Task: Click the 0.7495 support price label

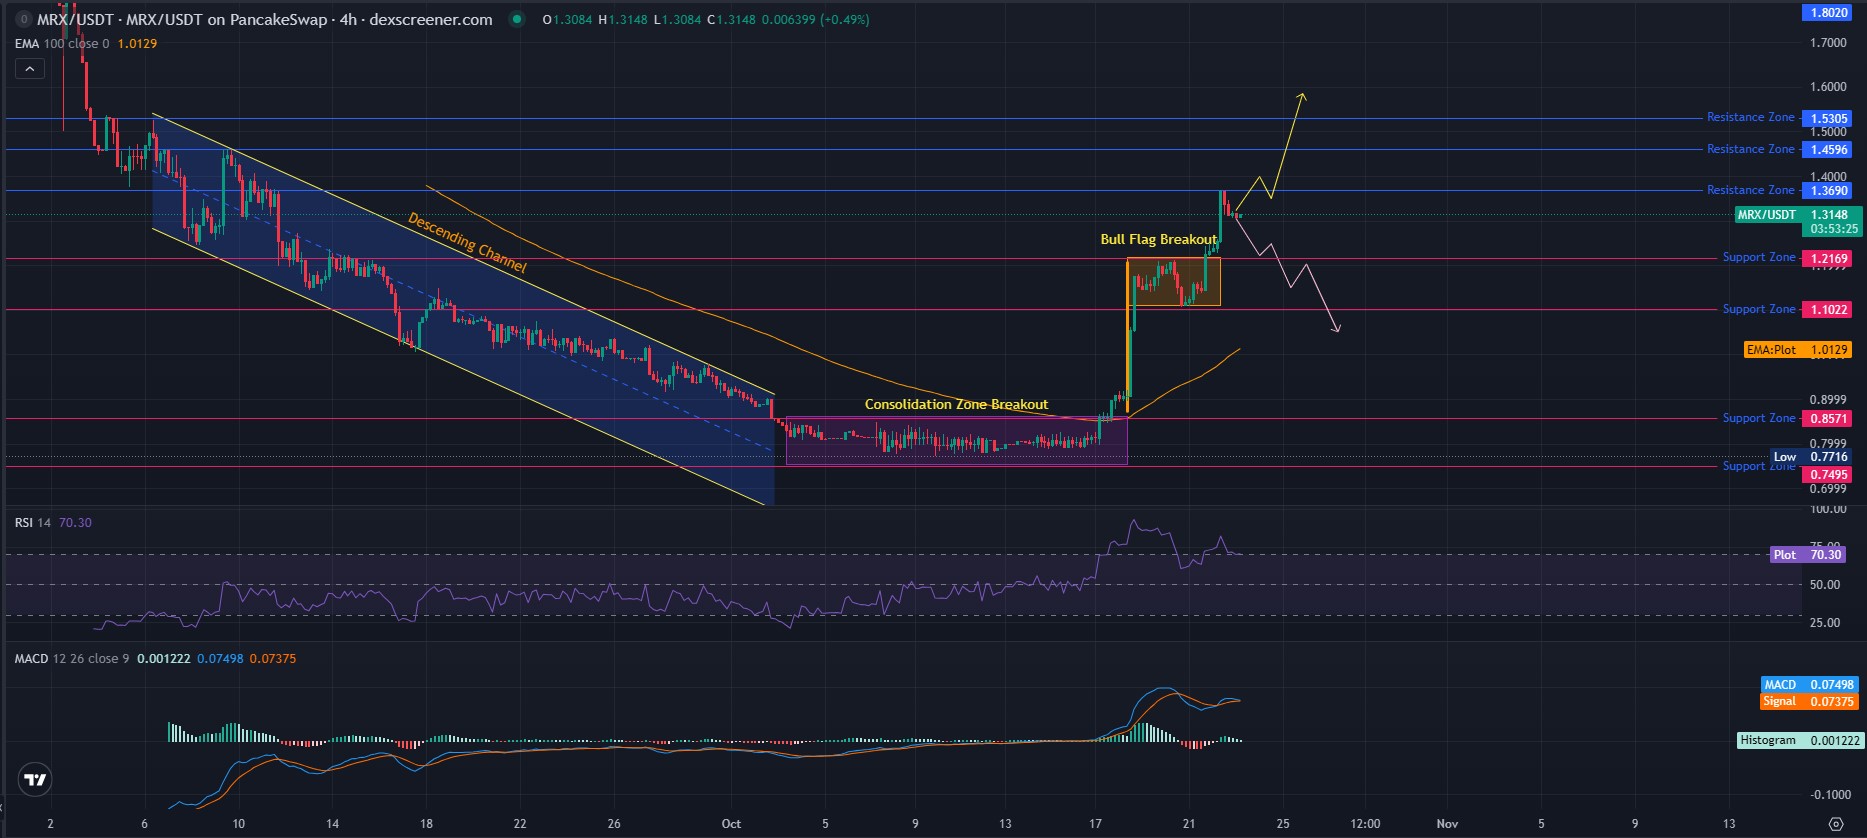Action: [1829, 475]
